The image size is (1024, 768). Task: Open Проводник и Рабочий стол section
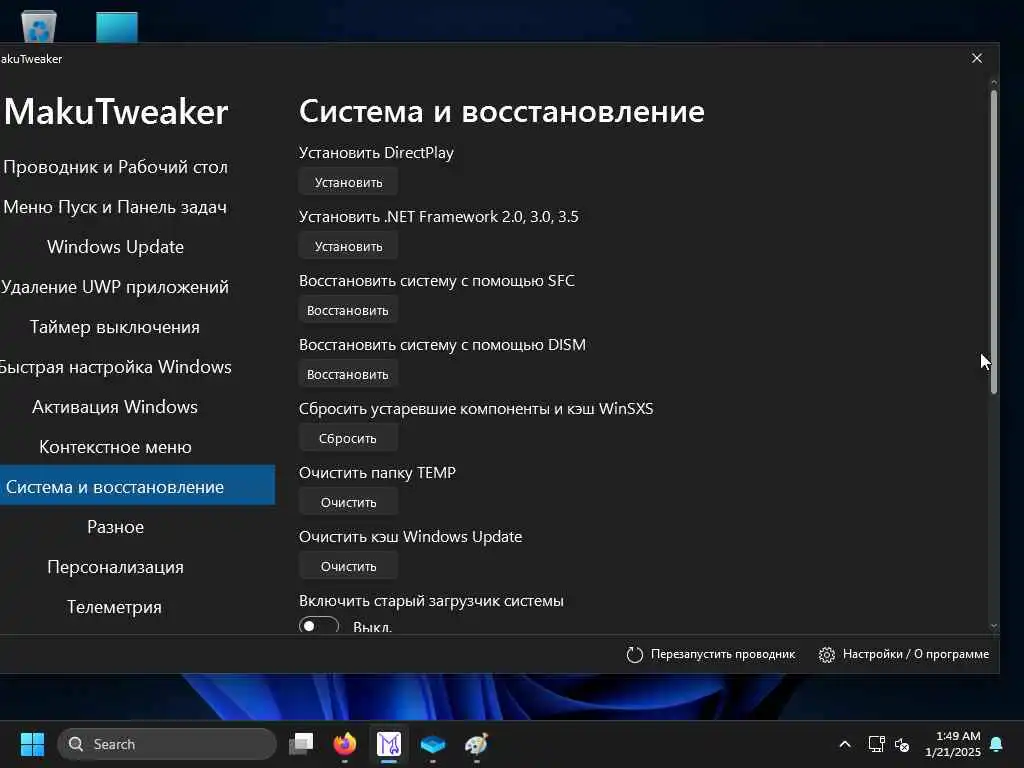pyautogui.click(x=116, y=167)
